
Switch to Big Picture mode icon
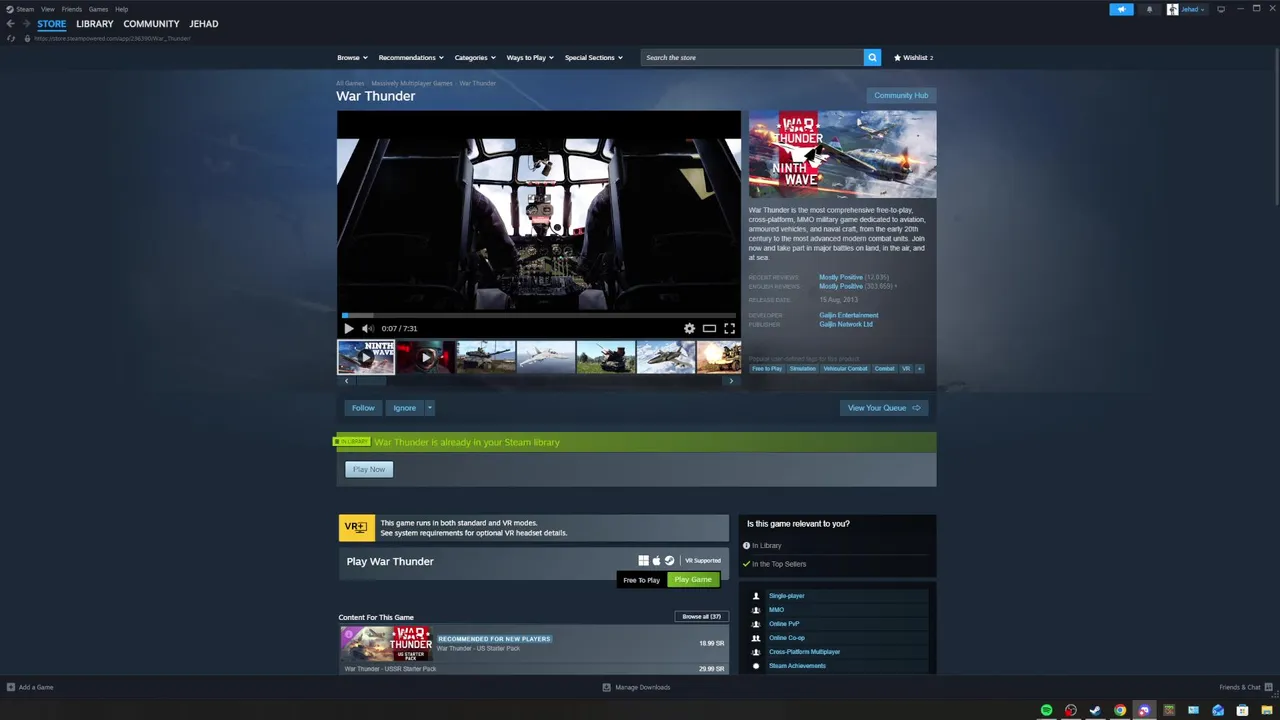pyautogui.click(x=1220, y=9)
